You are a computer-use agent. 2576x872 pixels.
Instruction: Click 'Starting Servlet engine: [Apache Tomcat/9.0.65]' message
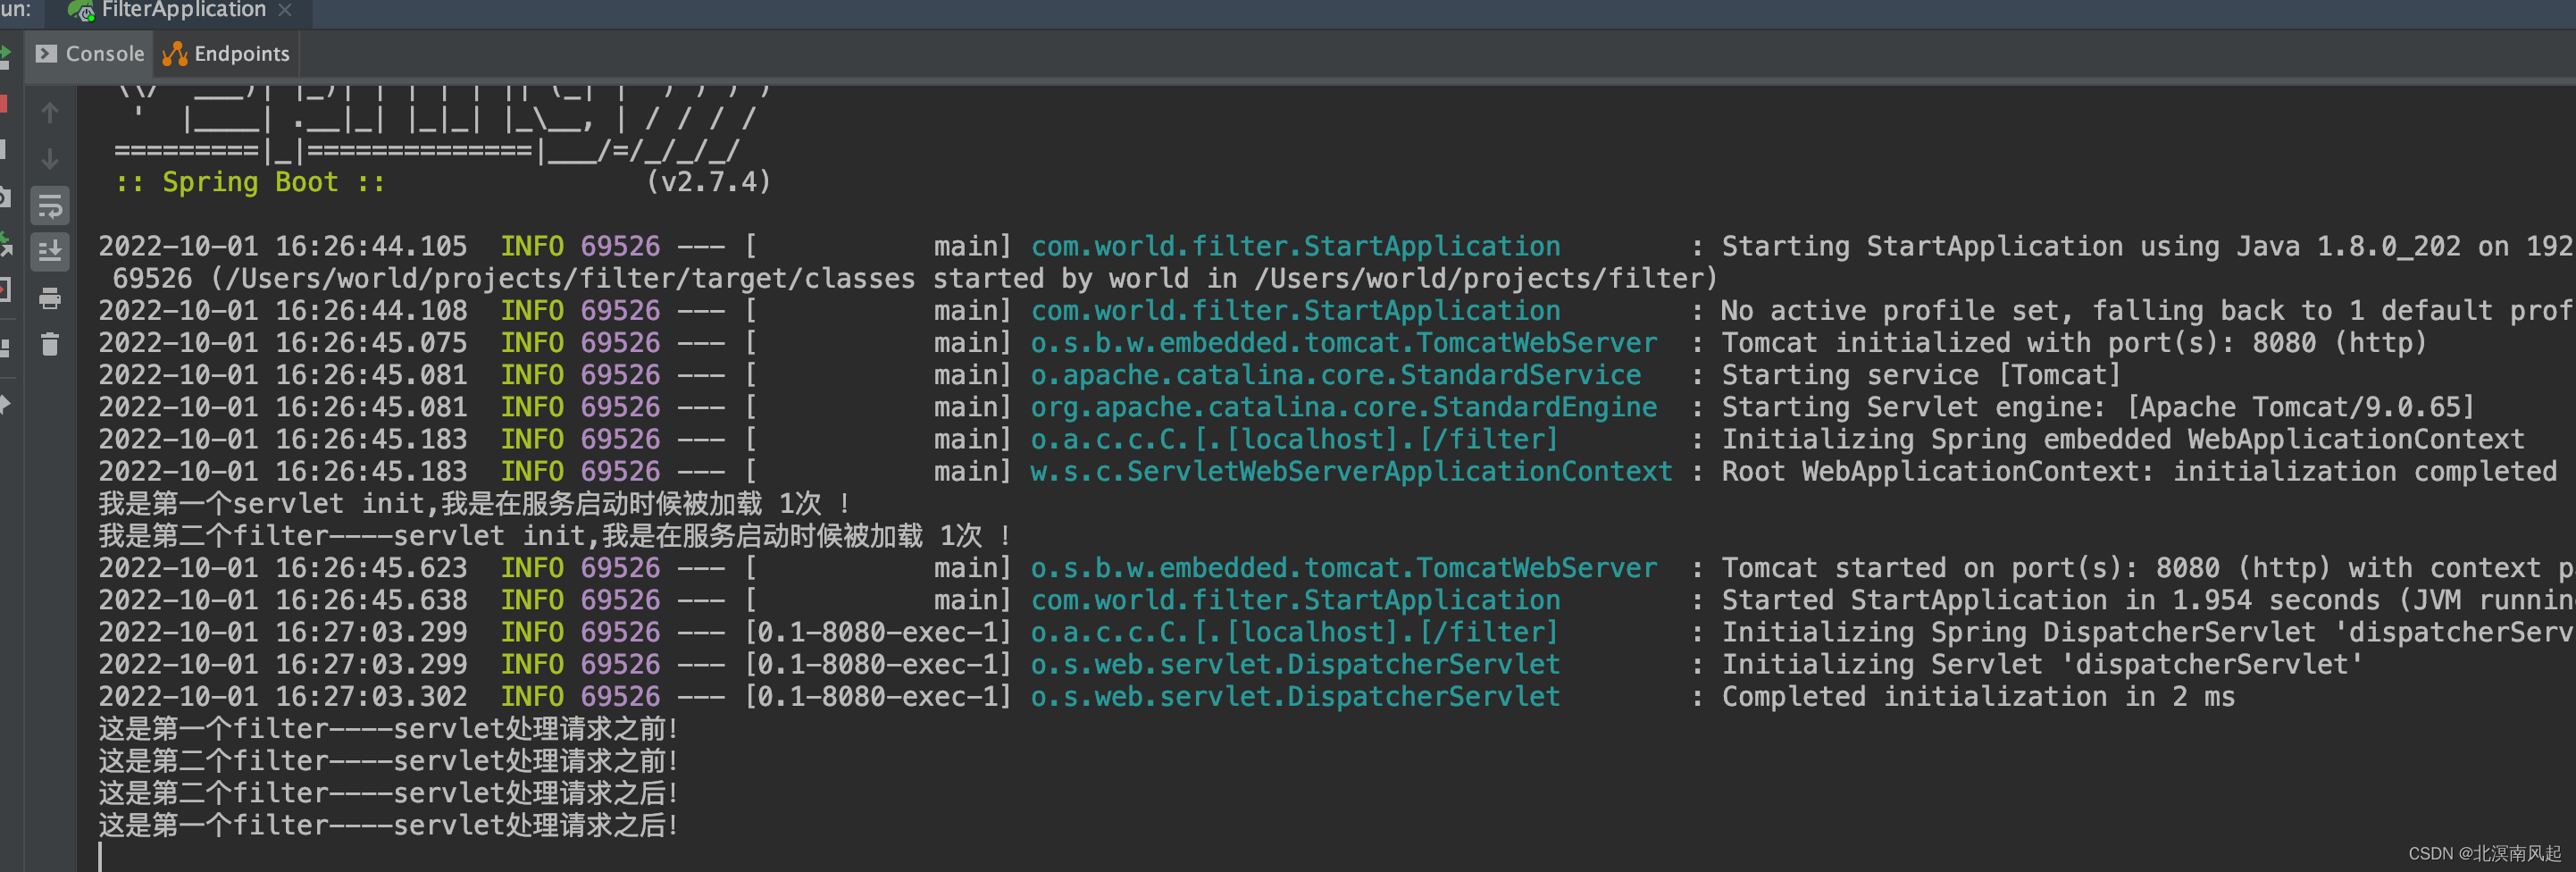(2097, 407)
